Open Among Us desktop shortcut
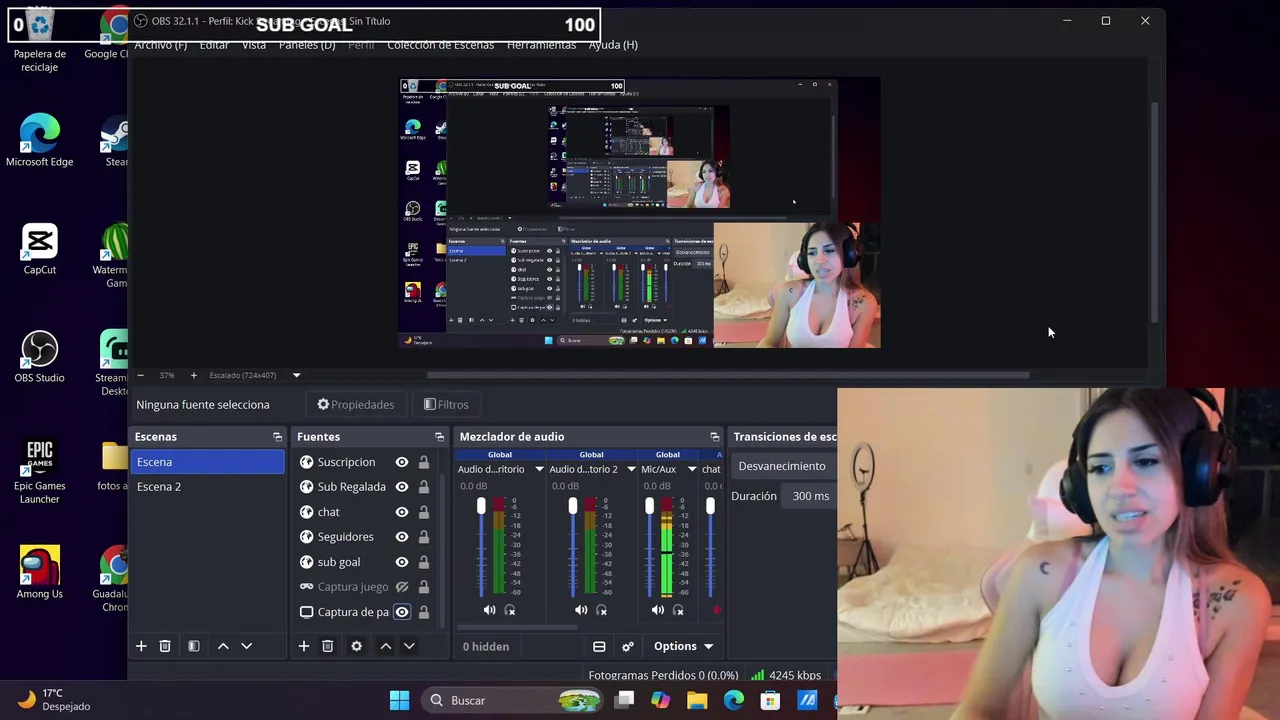Viewport: 1280px width, 720px height. tap(39, 573)
